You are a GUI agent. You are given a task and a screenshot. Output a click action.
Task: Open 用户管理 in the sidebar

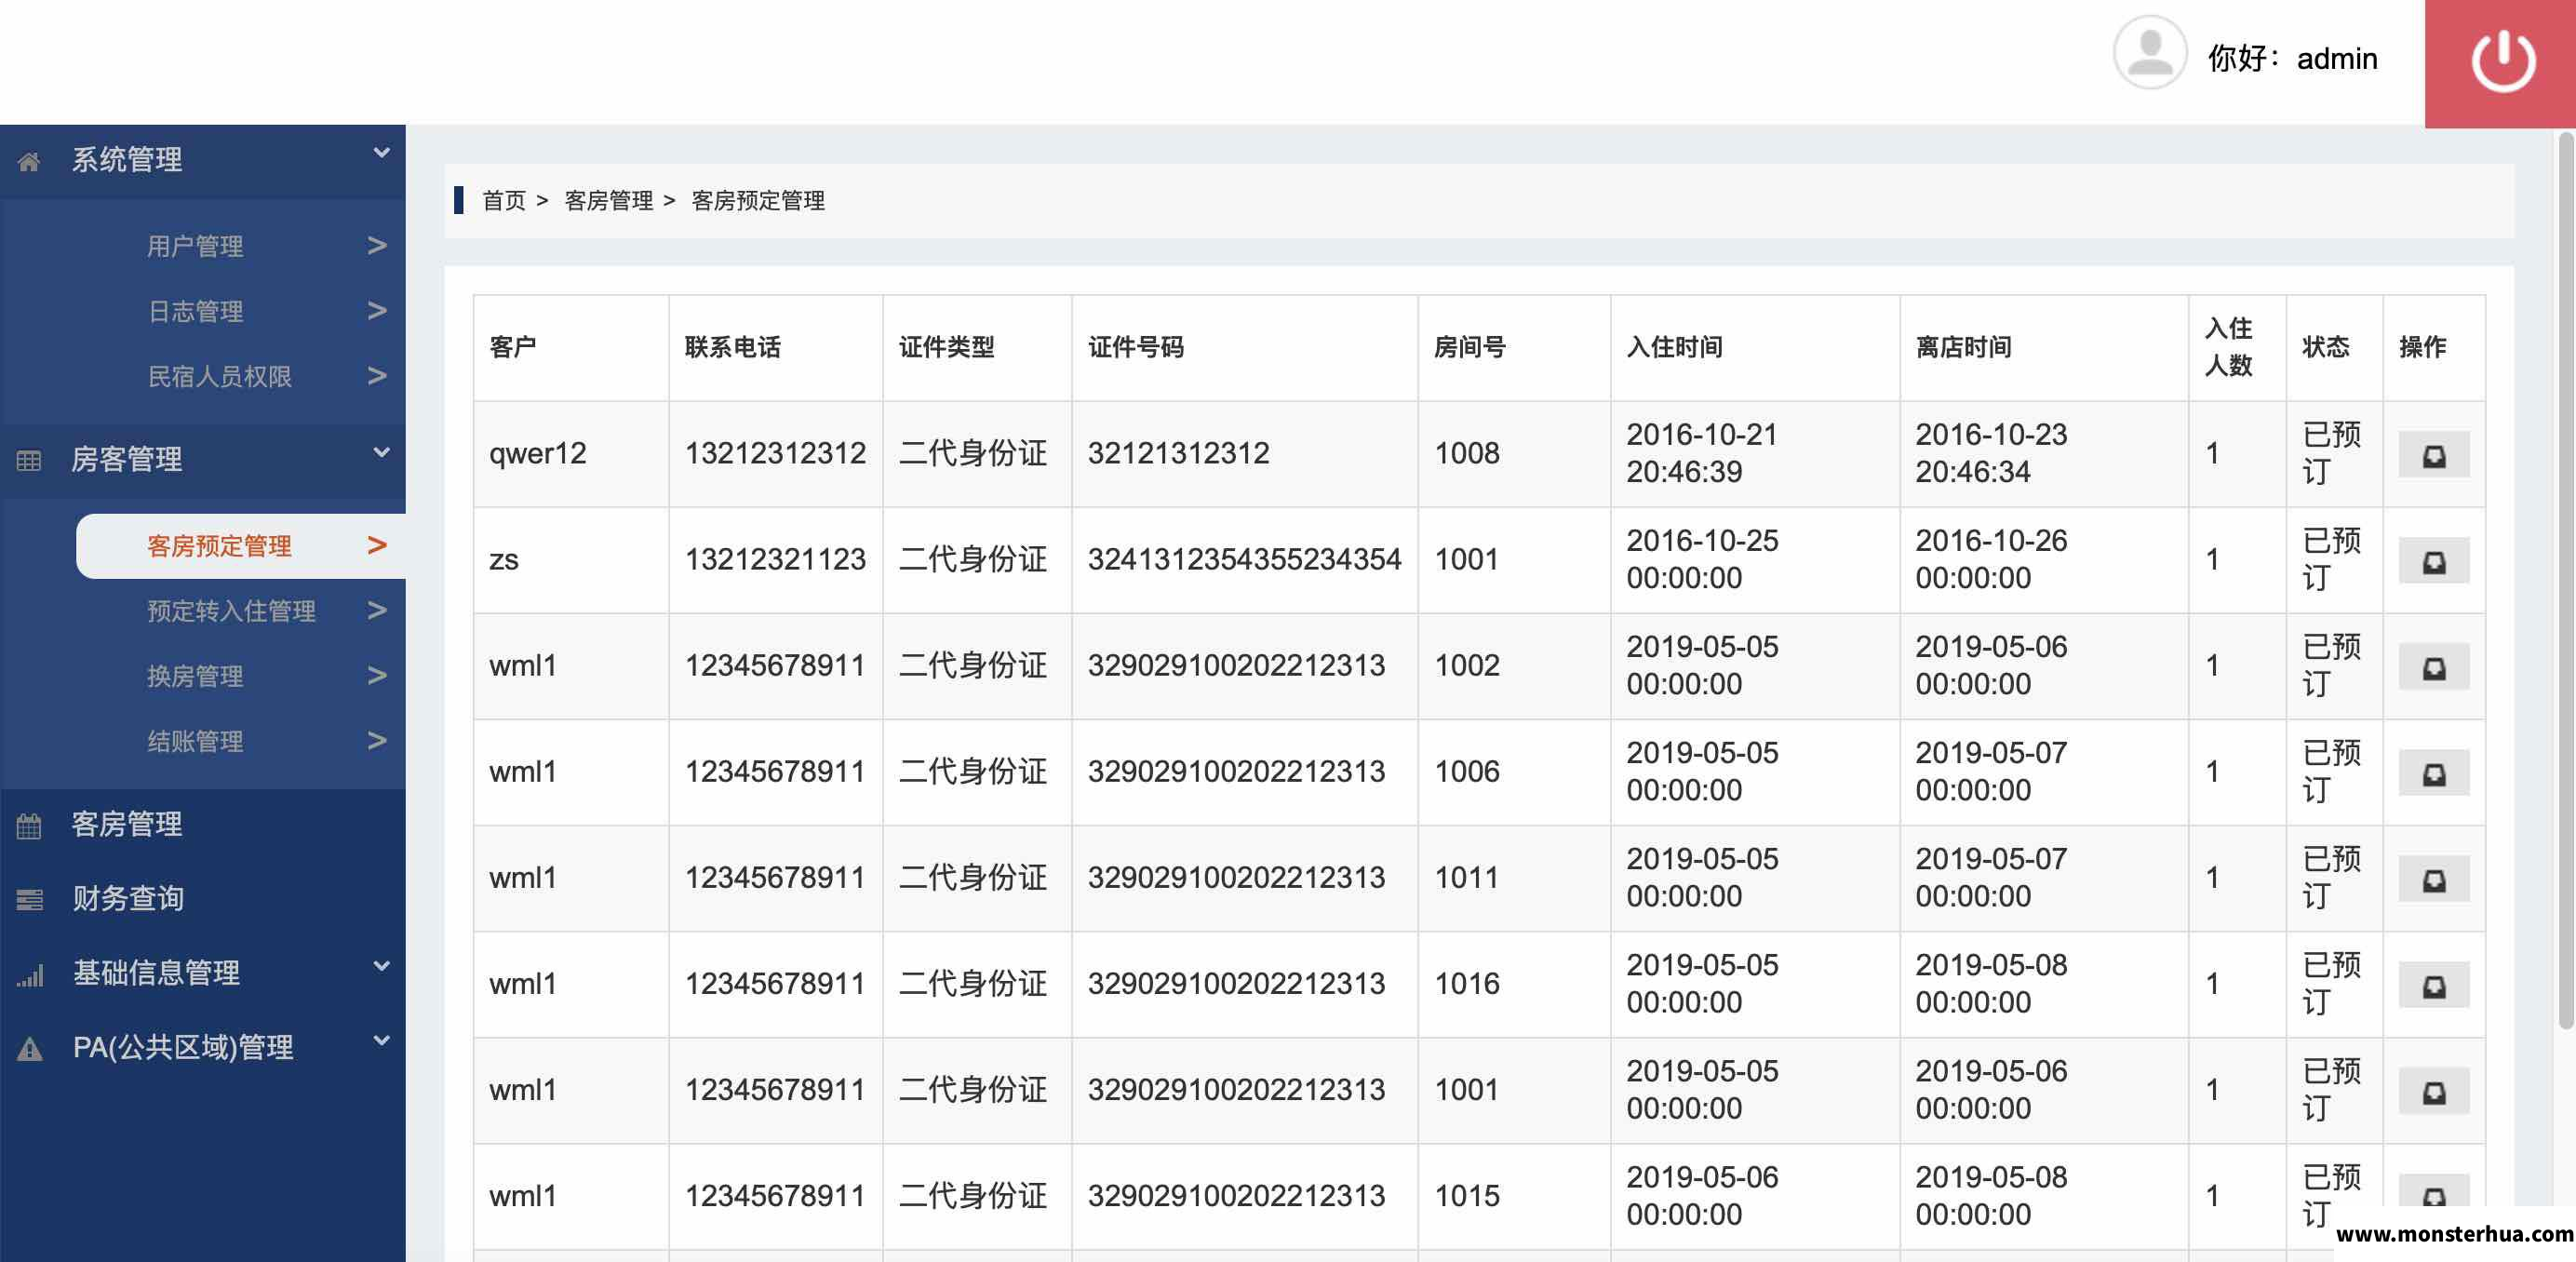click(195, 246)
